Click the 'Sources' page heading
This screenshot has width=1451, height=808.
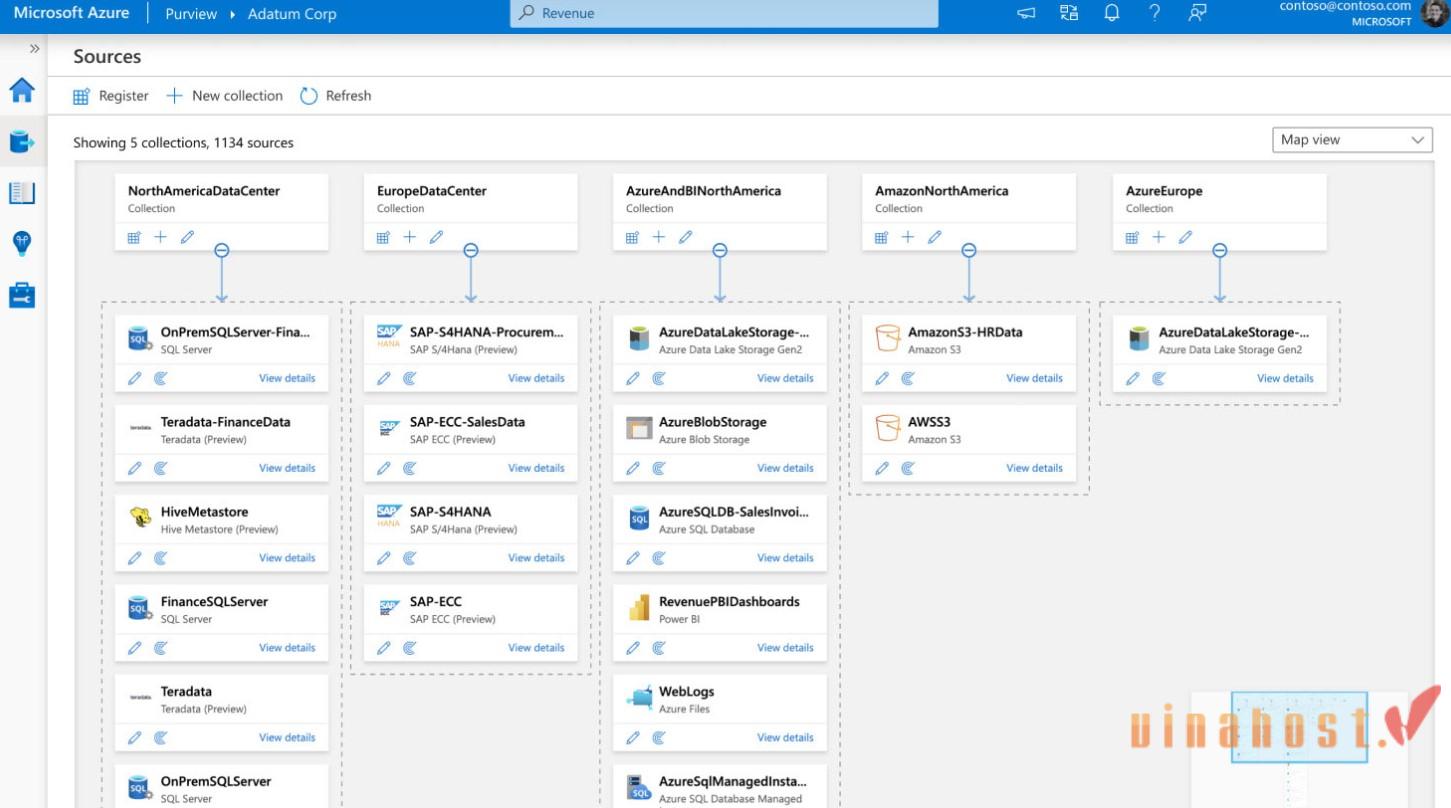107,57
